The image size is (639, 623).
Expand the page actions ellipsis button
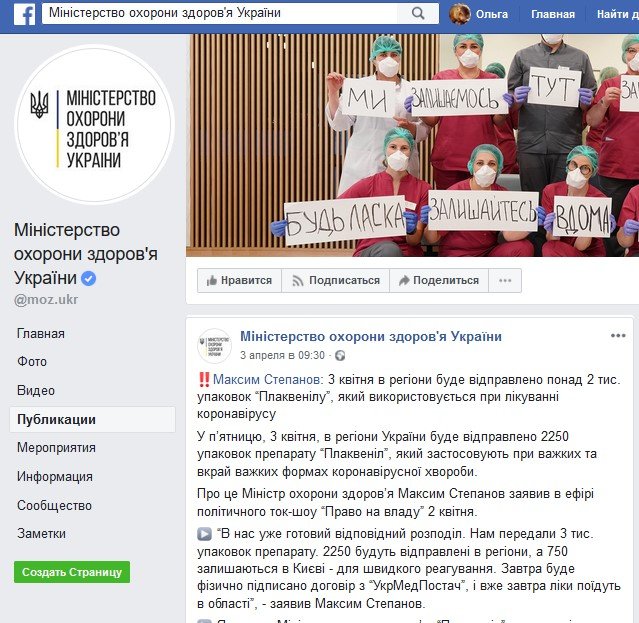click(x=505, y=280)
